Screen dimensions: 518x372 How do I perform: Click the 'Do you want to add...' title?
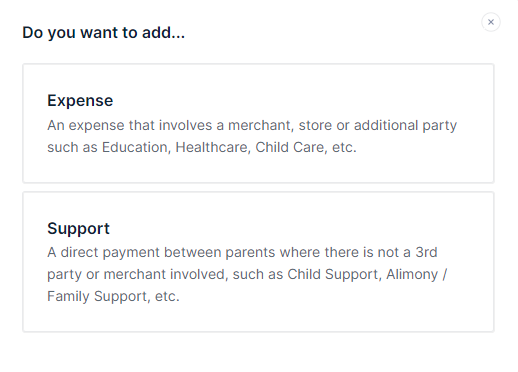pos(103,33)
